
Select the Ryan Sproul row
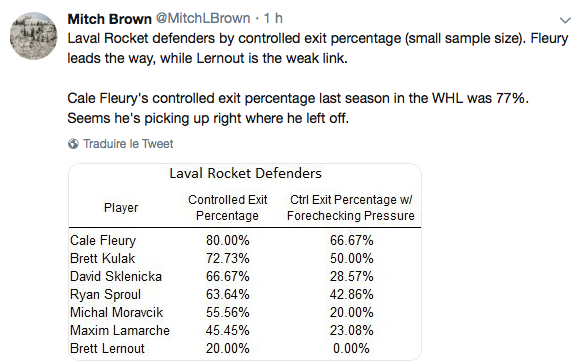[245, 294]
